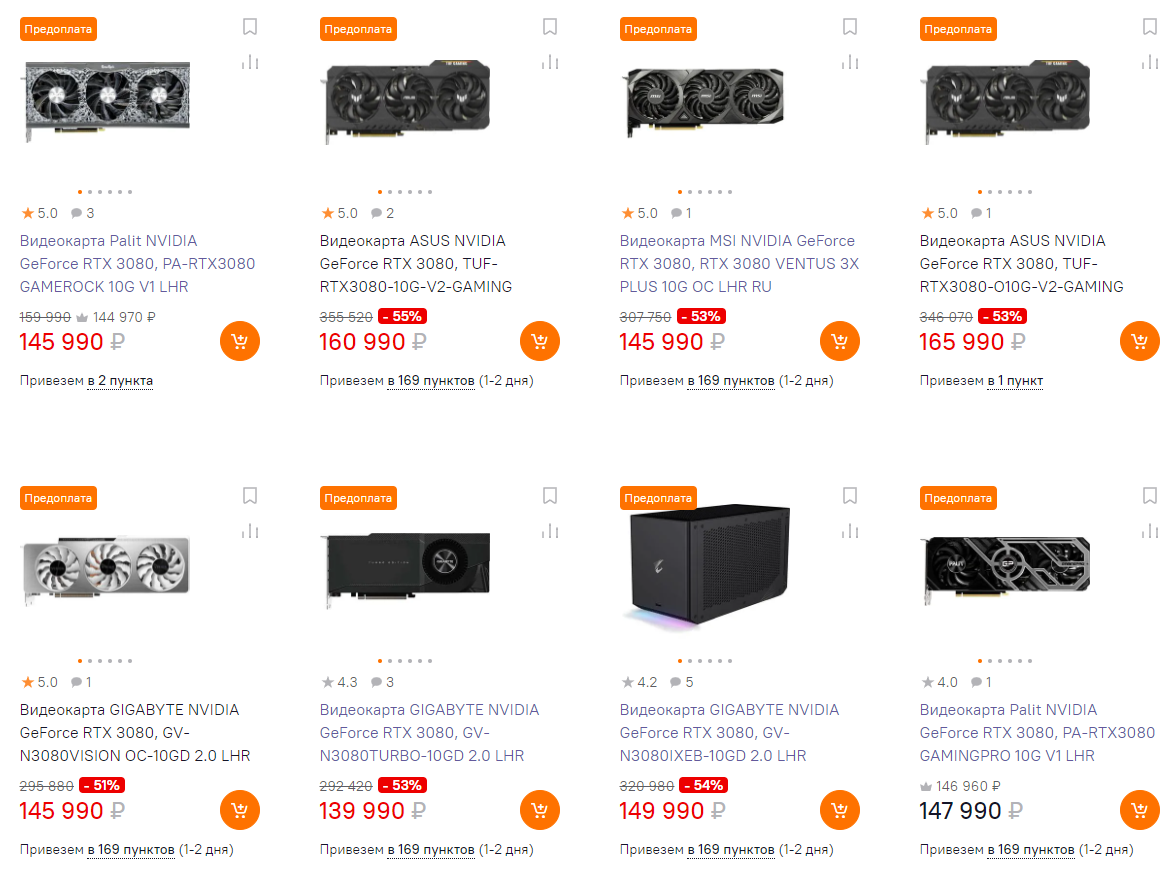Add GIGABYTE N3080IXEB box to cart
1160x871 pixels.
pos(839,810)
